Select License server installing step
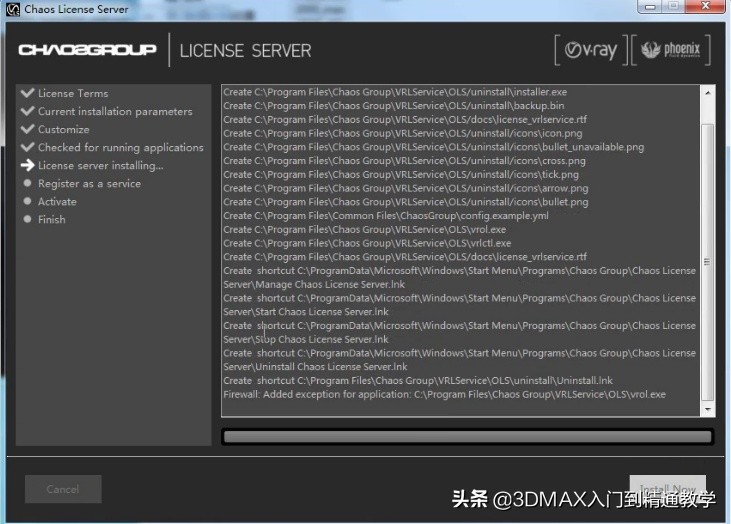This screenshot has width=731, height=524. pyautogui.click(x=101, y=165)
